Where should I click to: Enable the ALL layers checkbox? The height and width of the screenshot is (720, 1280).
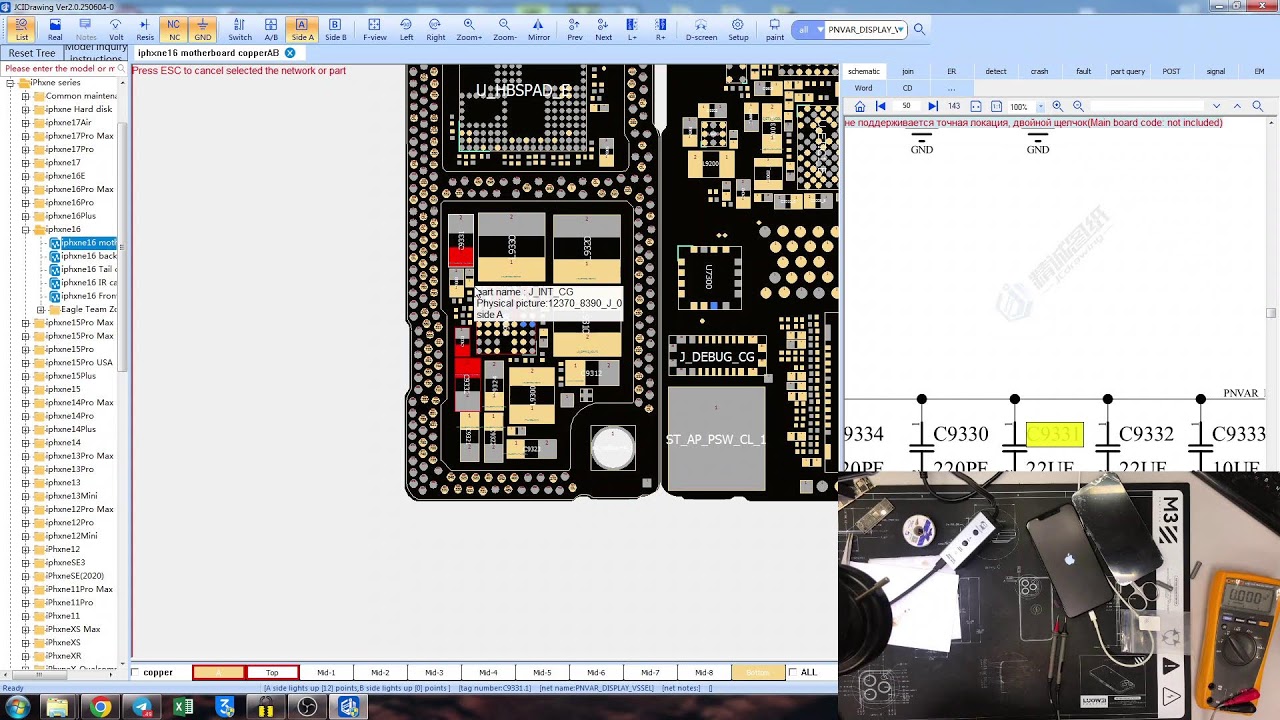coord(793,672)
